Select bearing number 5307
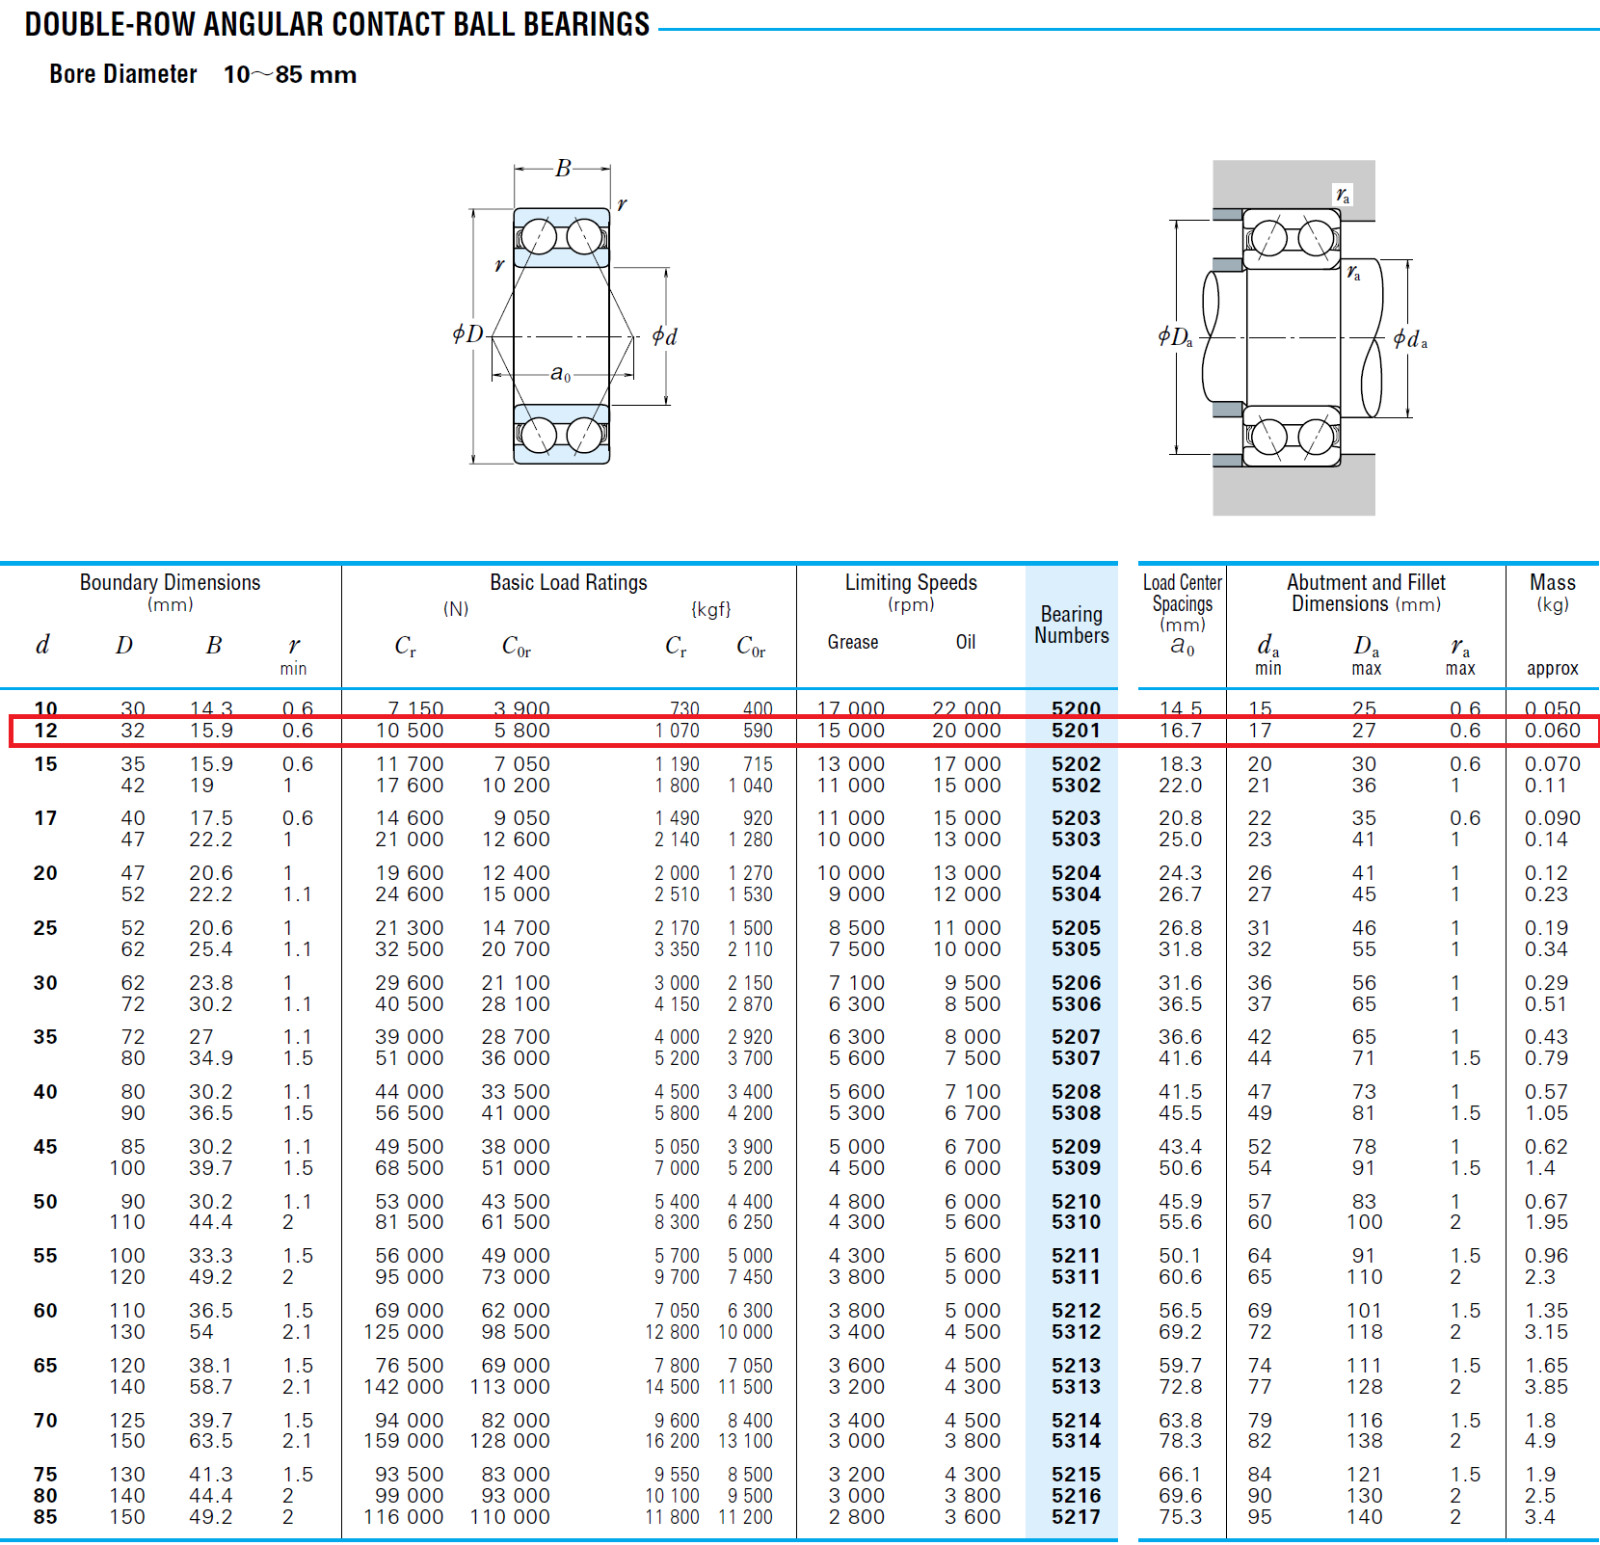This screenshot has width=1600, height=1545. [x=1076, y=1058]
